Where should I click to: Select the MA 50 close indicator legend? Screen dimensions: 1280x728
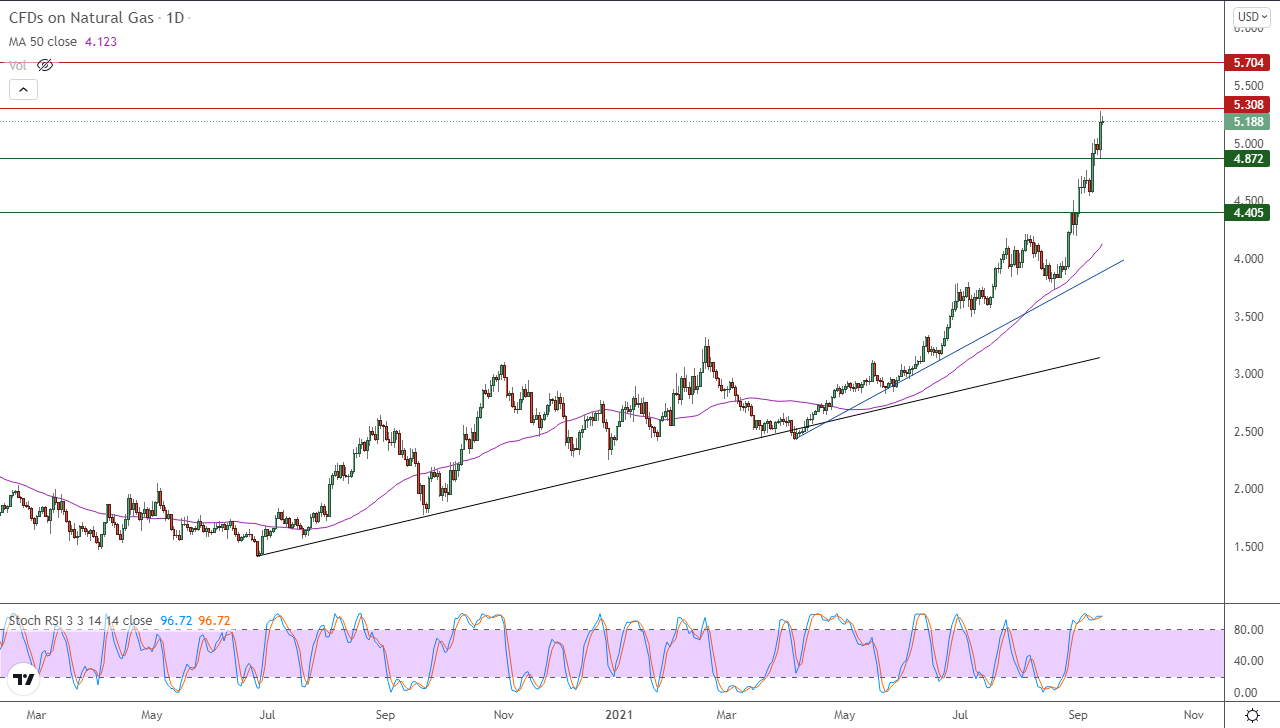point(44,41)
